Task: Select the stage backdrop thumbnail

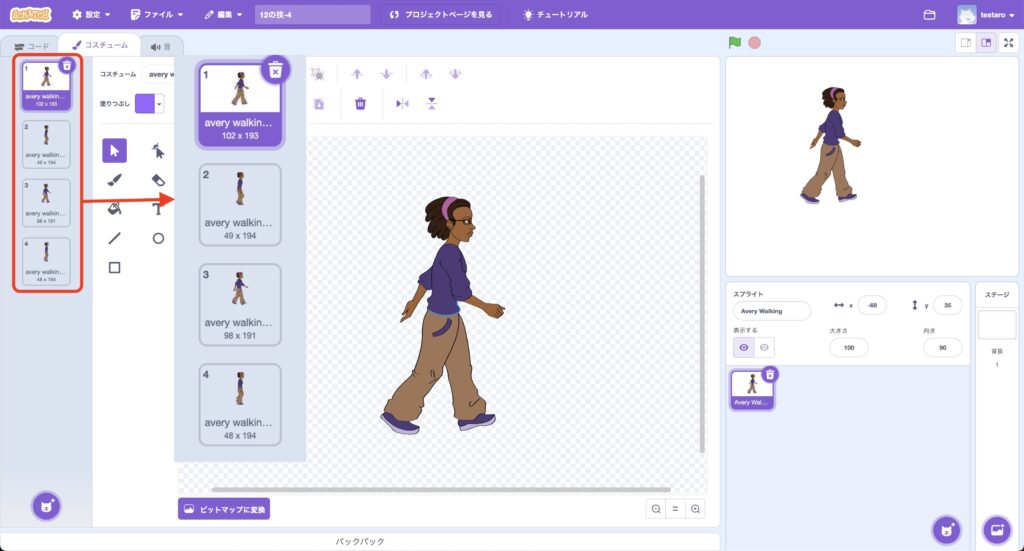Action: click(x=997, y=324)
